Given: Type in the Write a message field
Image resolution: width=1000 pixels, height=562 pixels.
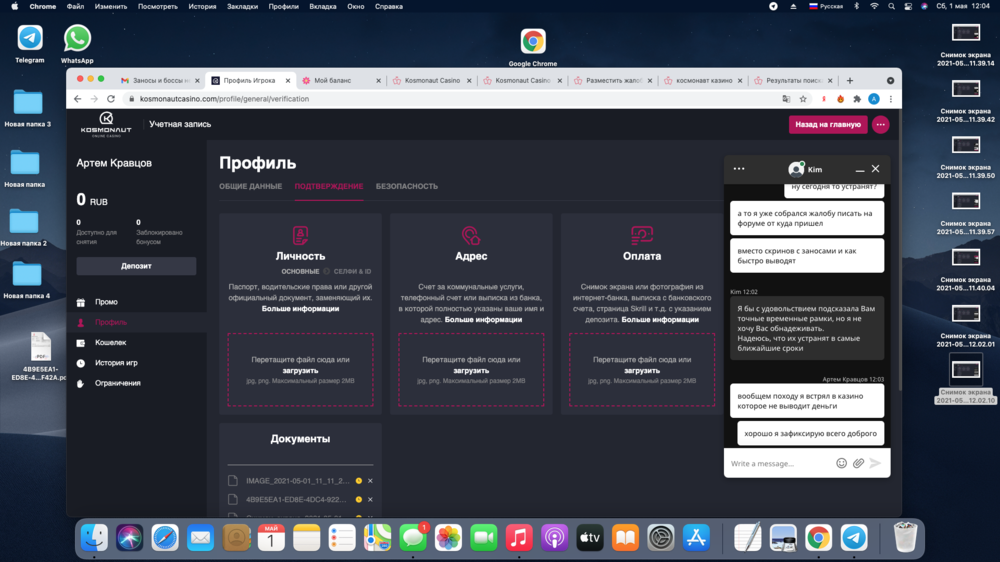Looking at the screenshot, I should coord(778,463).
